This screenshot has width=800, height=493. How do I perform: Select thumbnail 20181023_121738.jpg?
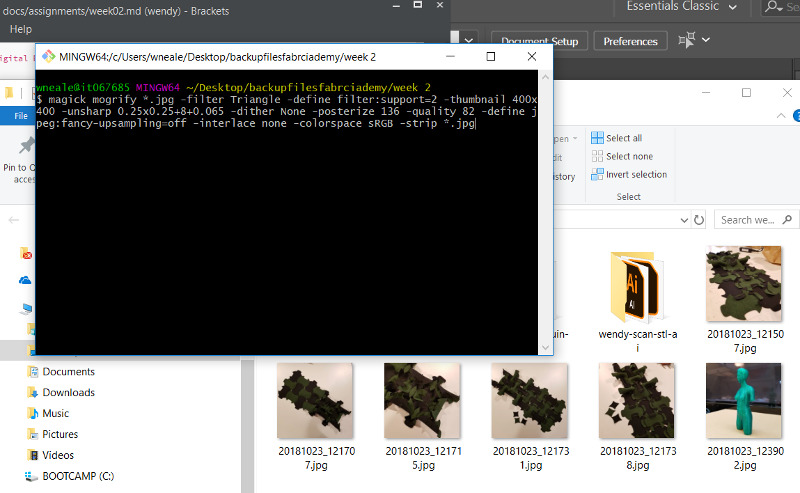pyautogui.click(x=637, y=417)
